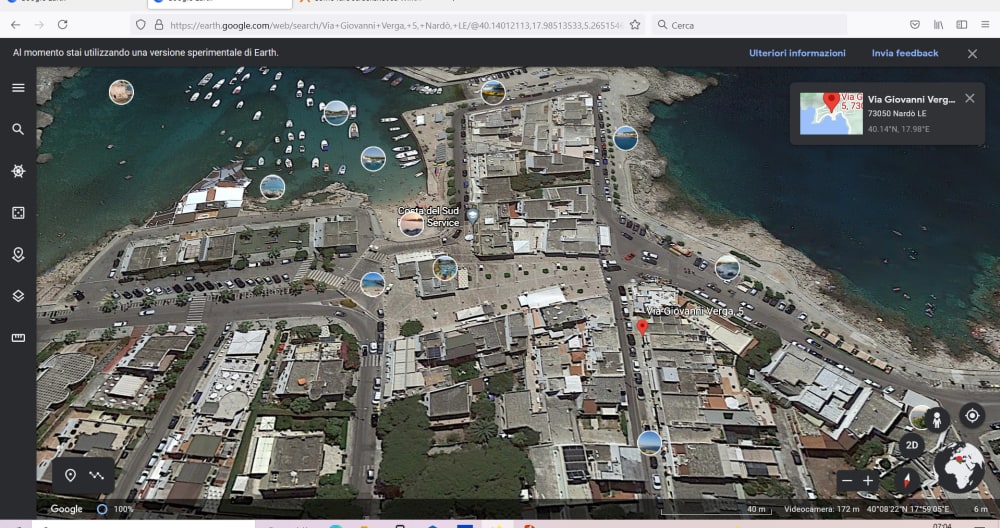Screen dimensions: 1000x528
Task: Open the Earth search tool in sidebar
Action: (x=18, y=129)
